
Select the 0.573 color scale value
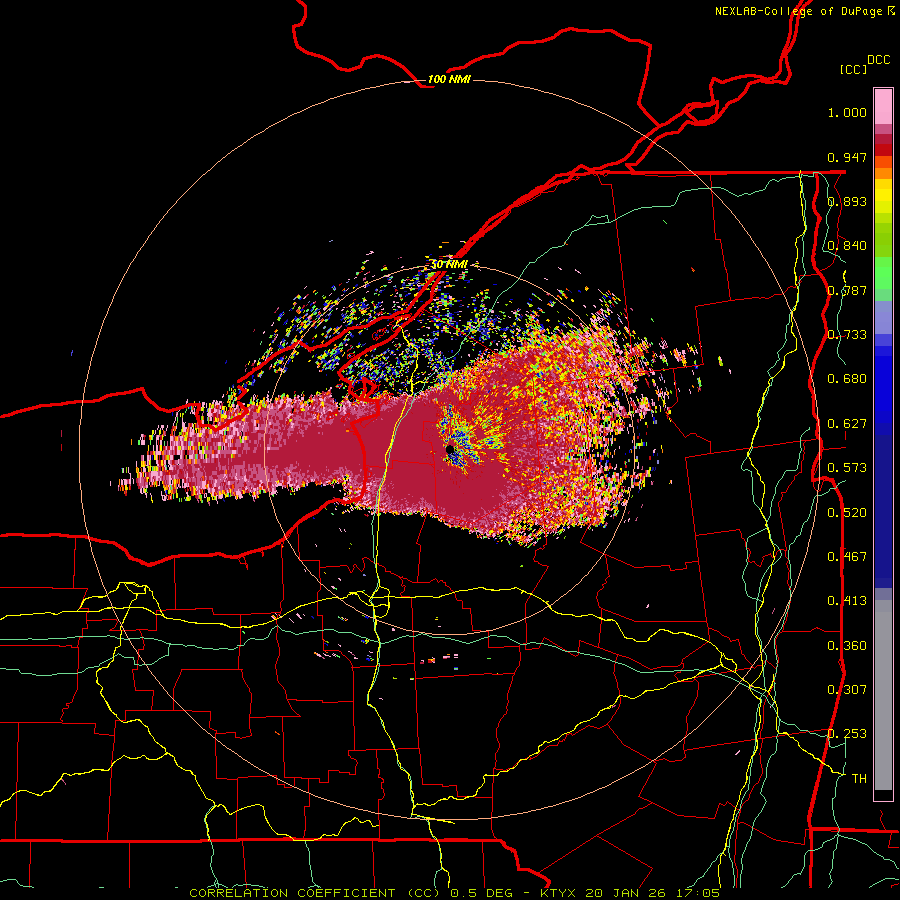tap(847, 468)
